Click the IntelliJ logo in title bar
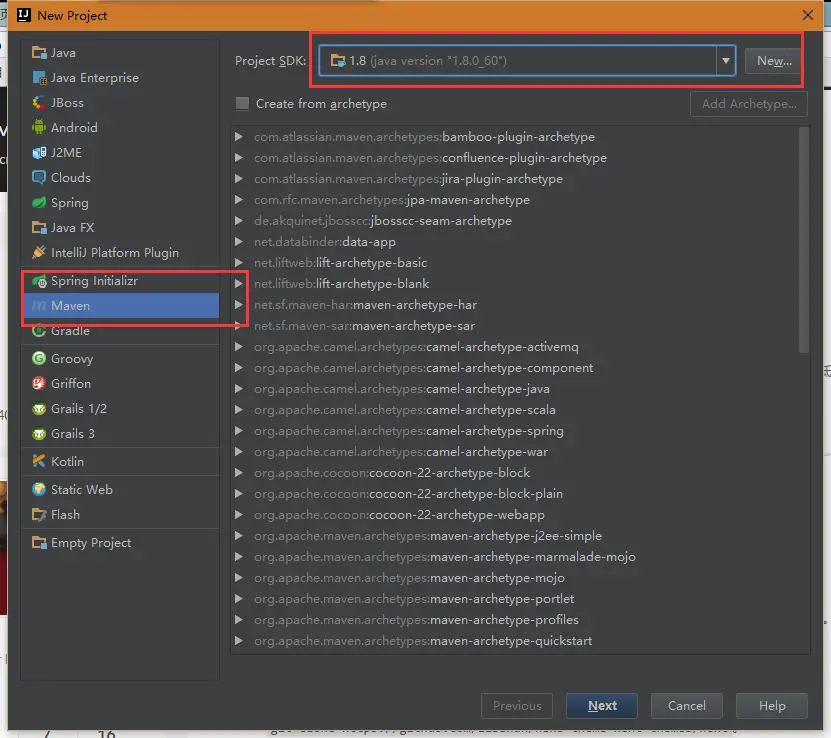This screenshot has width=831, height=738. 24,15
